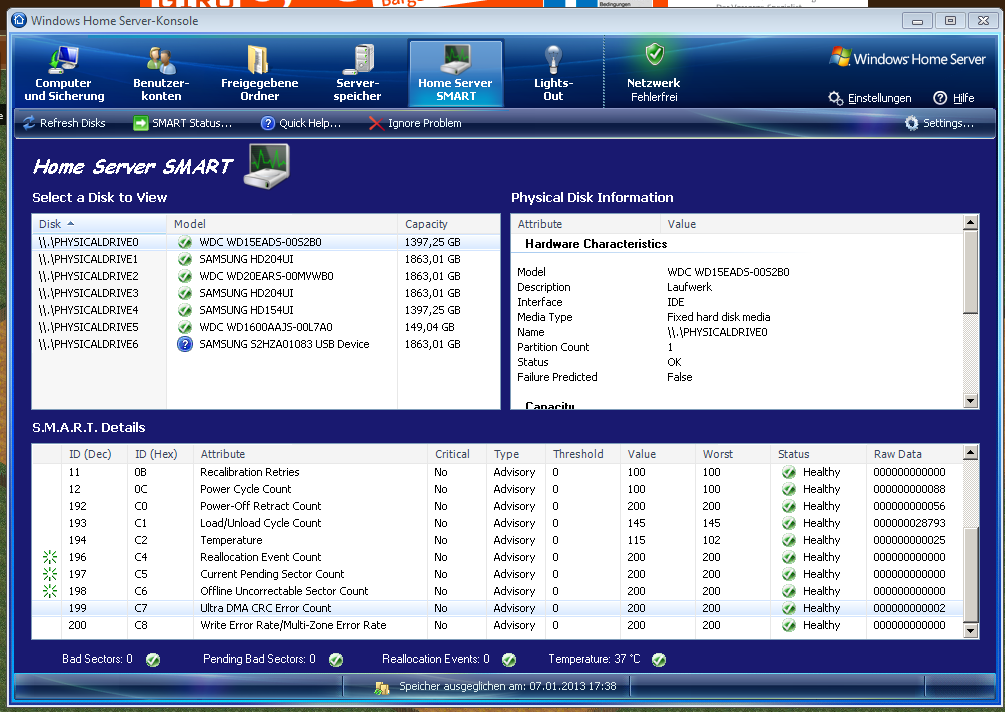Viewport: 1005px width, 712px height.
Task: Open the Hilfe link
Action: point(954,98)
